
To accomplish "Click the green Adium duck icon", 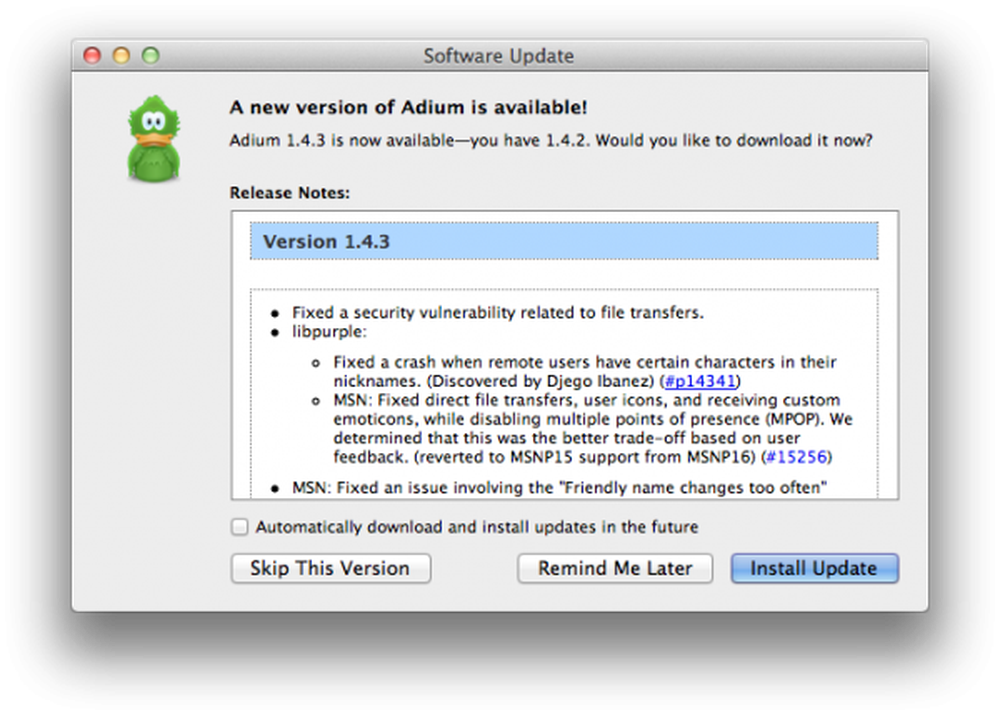I will pos(154,136).
